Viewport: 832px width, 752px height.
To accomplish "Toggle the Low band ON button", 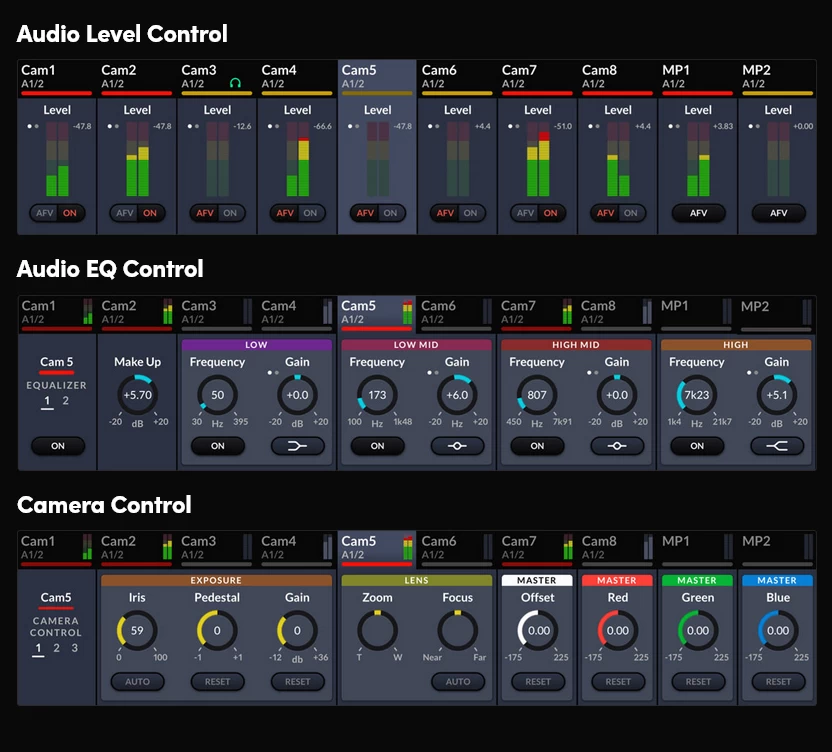I will pos(217,446).
